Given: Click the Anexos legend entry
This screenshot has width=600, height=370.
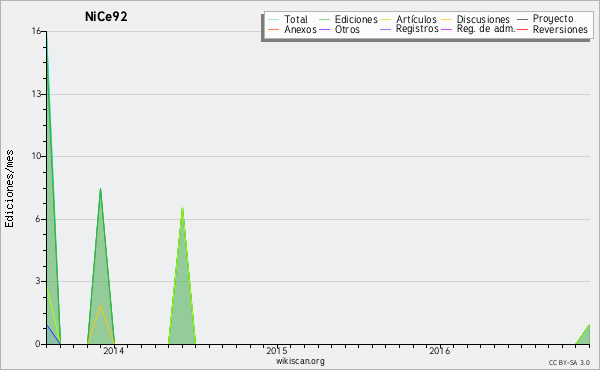Looking at the screenshot, I should point(300,29).
